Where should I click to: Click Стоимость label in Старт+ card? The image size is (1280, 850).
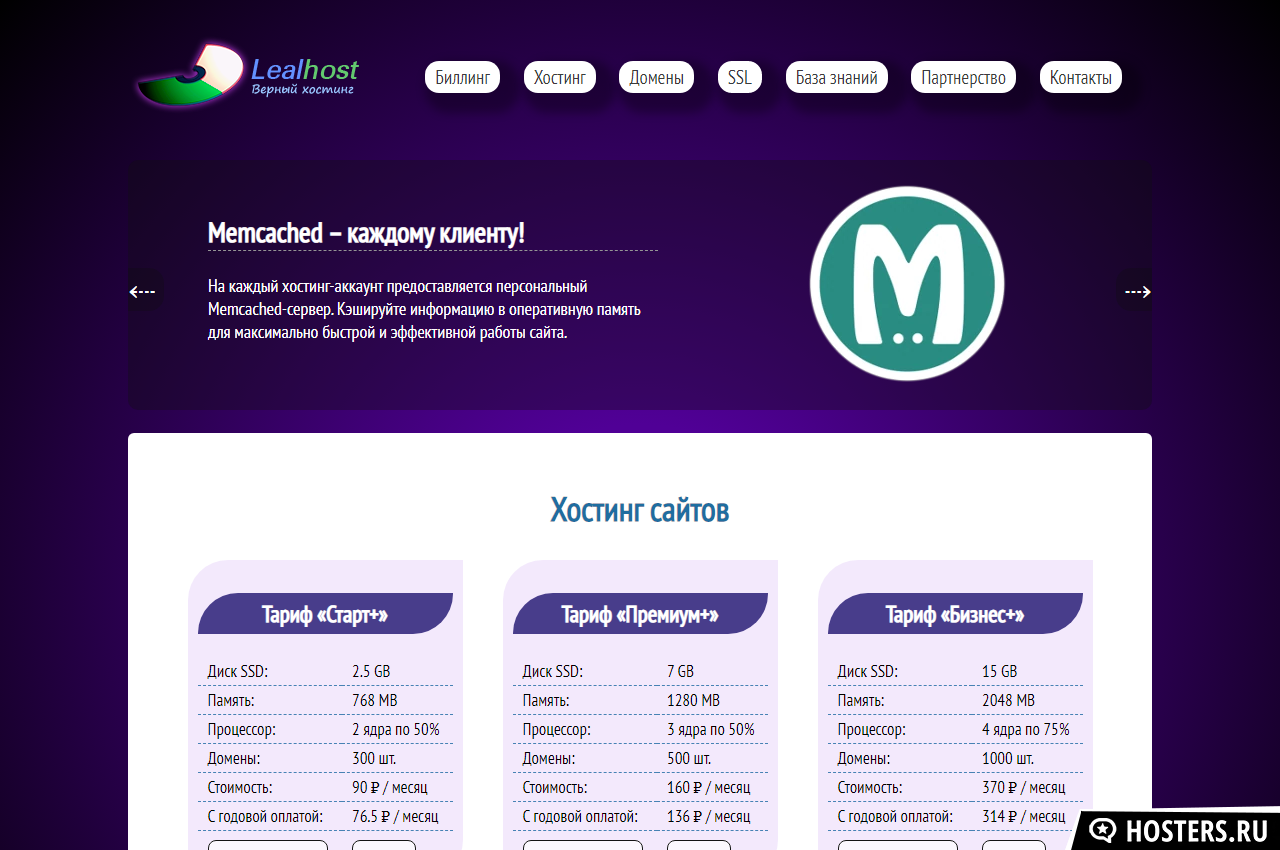click(240, 787)
